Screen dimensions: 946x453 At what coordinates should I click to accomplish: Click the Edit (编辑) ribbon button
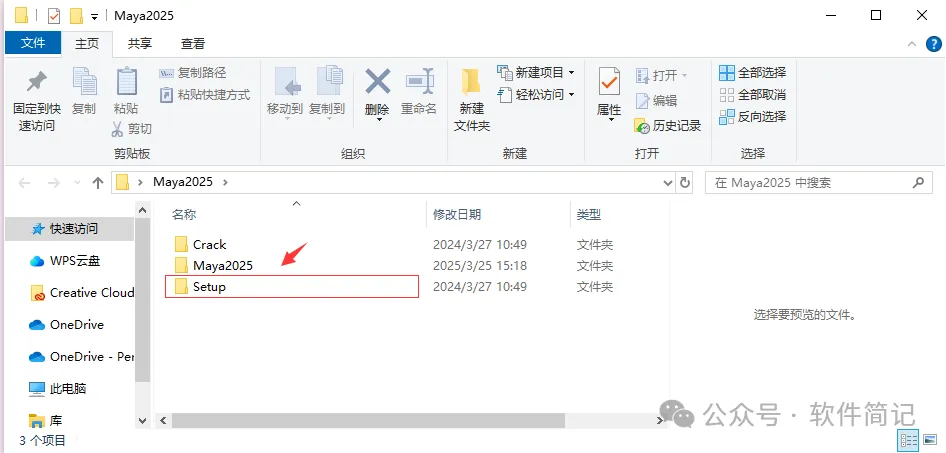pyautogui.click(x=656, y=101)
